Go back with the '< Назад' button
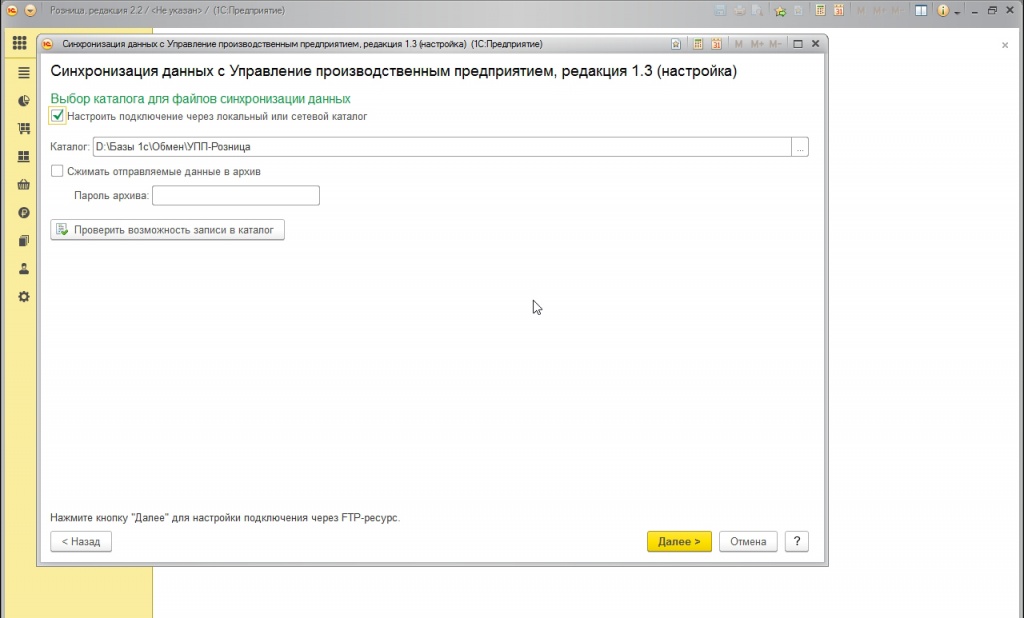Viewport: 1024px width, 618px height. click(81, 541)
